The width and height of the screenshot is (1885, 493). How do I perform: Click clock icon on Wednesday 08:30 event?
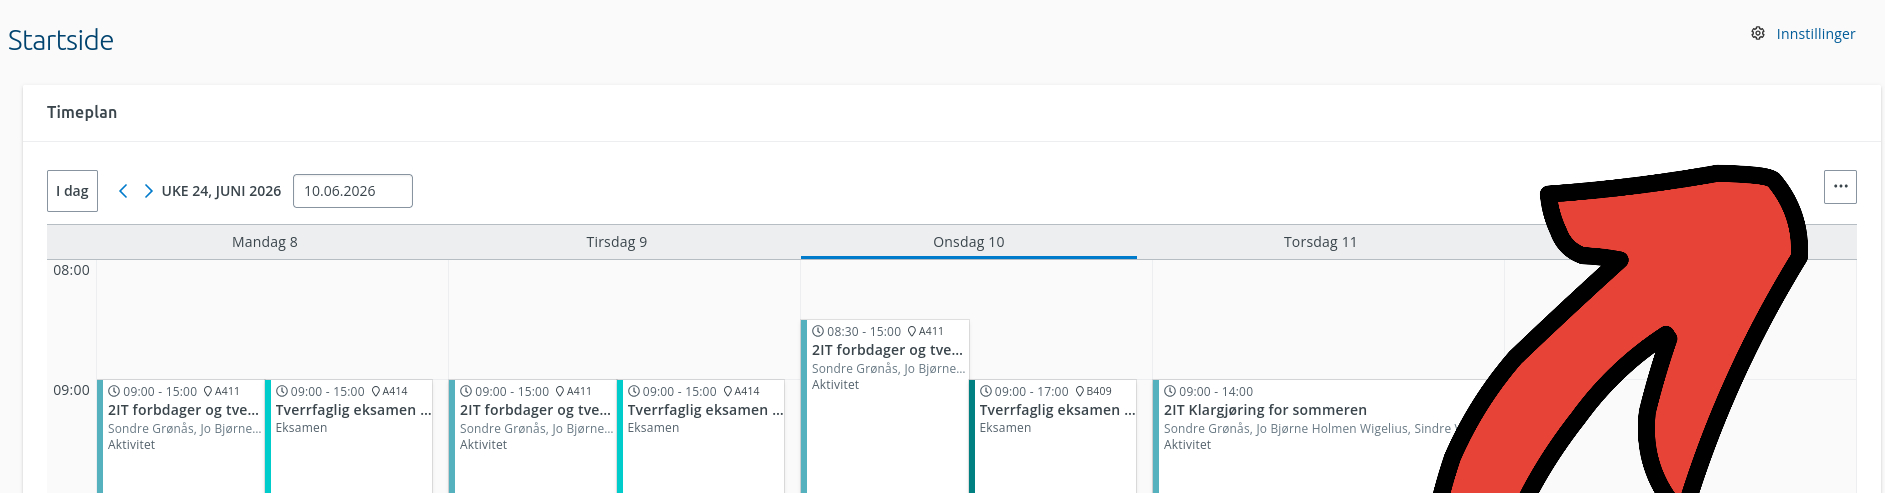(x=818, y=331)
